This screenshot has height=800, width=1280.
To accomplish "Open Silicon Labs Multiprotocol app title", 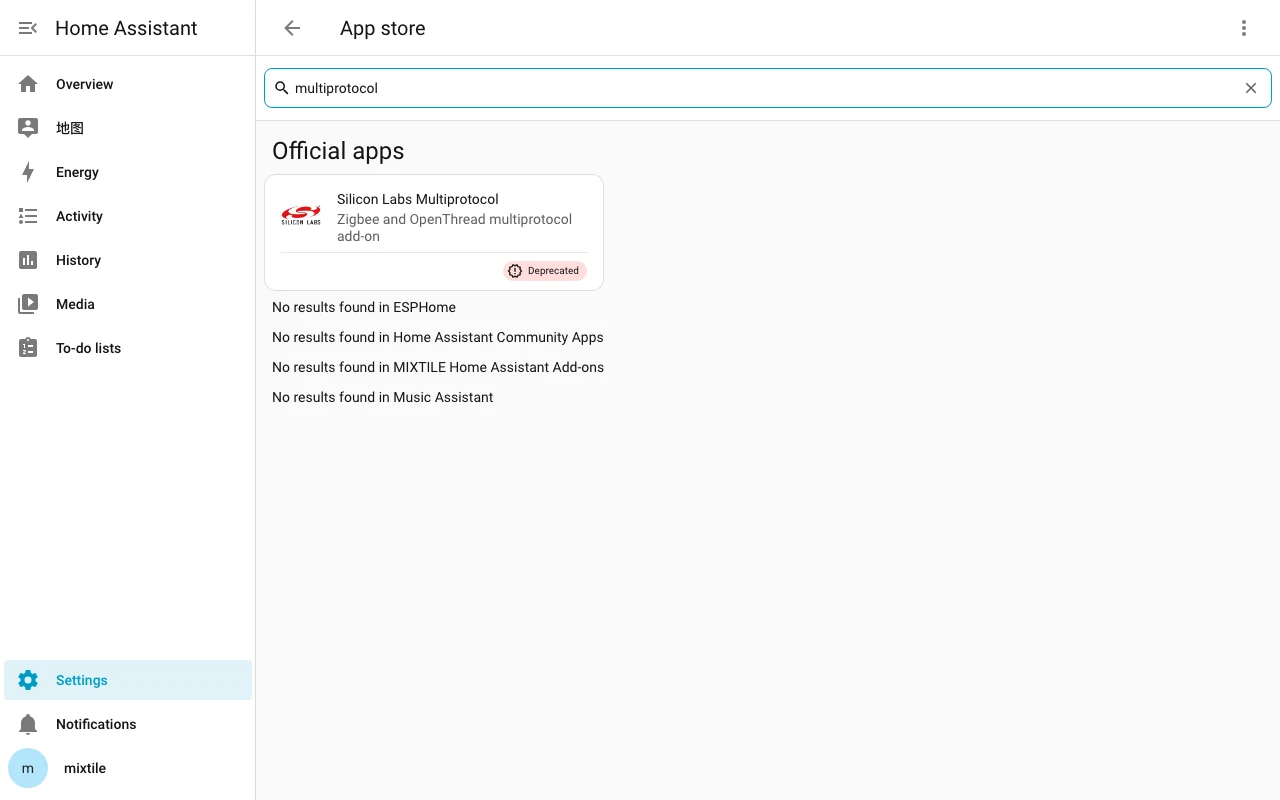I will pos(418,199).
